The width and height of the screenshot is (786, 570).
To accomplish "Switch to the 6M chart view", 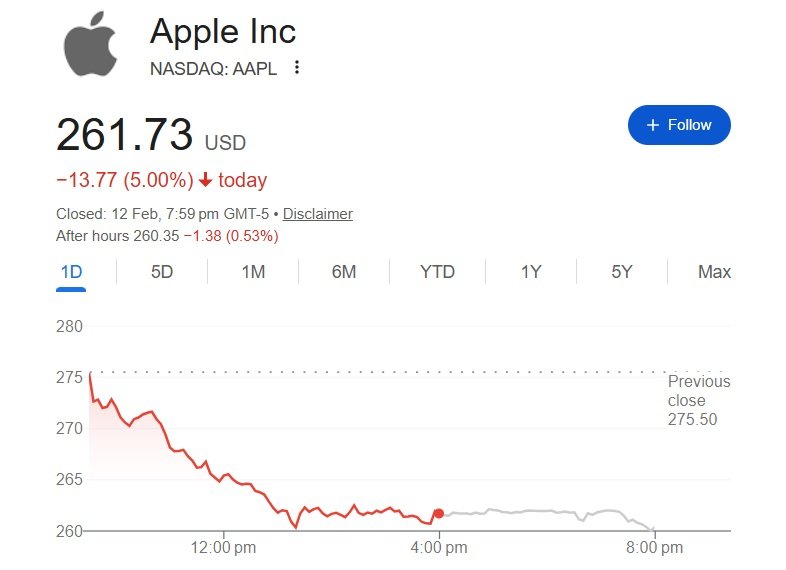I will click(x=344, y=272).
